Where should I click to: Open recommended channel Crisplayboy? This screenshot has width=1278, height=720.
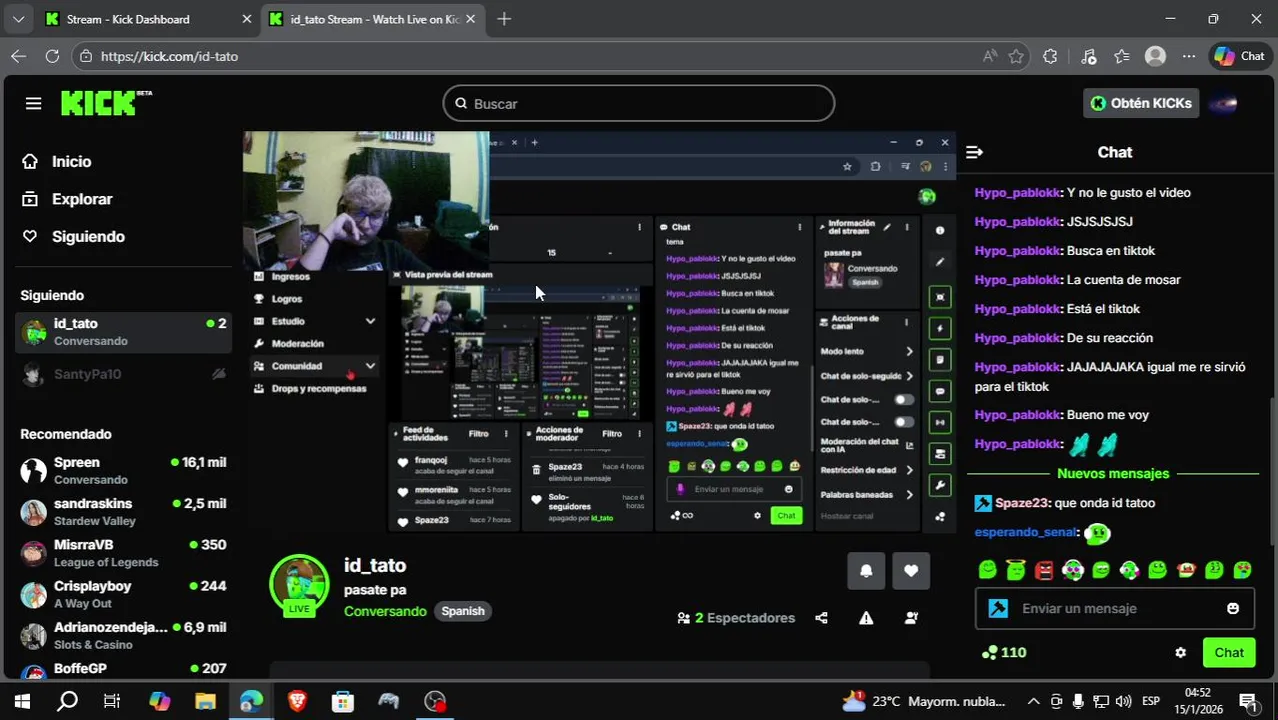pyautogui.click(x=124, y=594)
